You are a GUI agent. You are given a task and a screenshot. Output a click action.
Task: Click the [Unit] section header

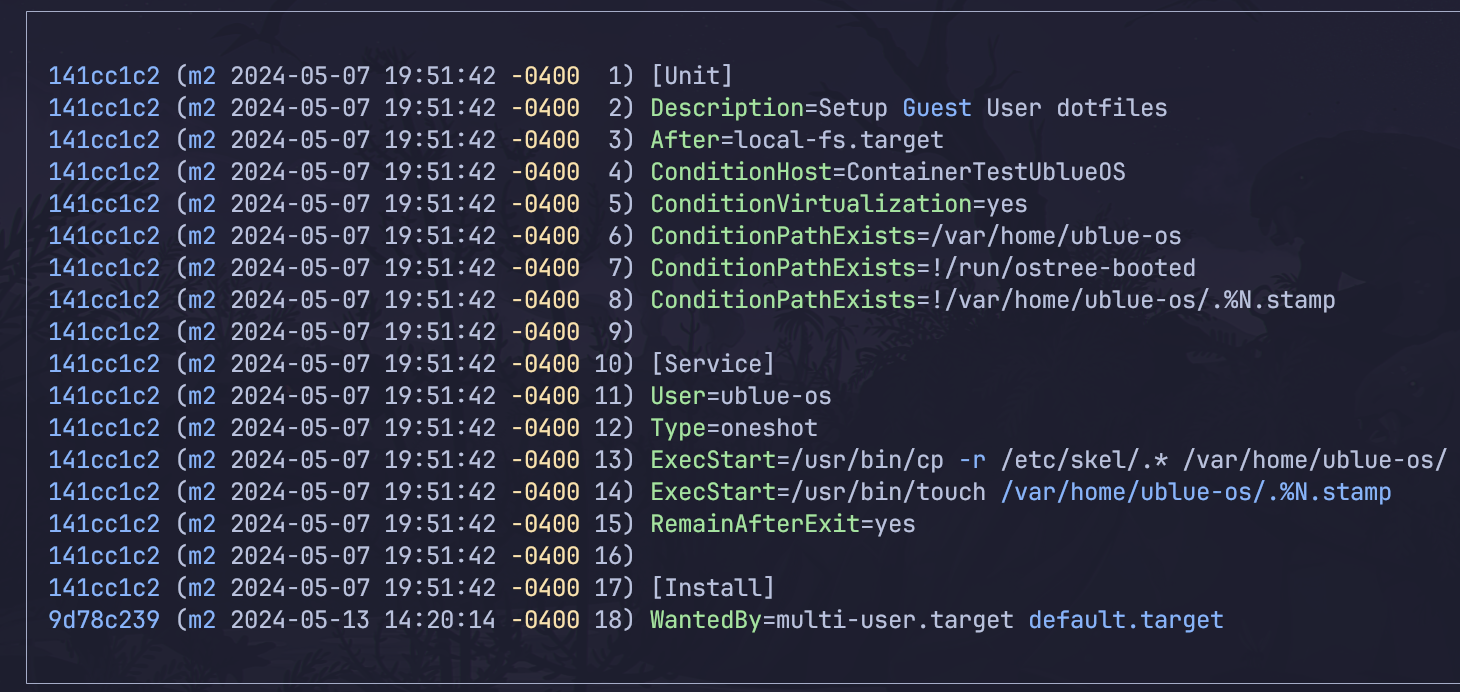coord(692,76)
